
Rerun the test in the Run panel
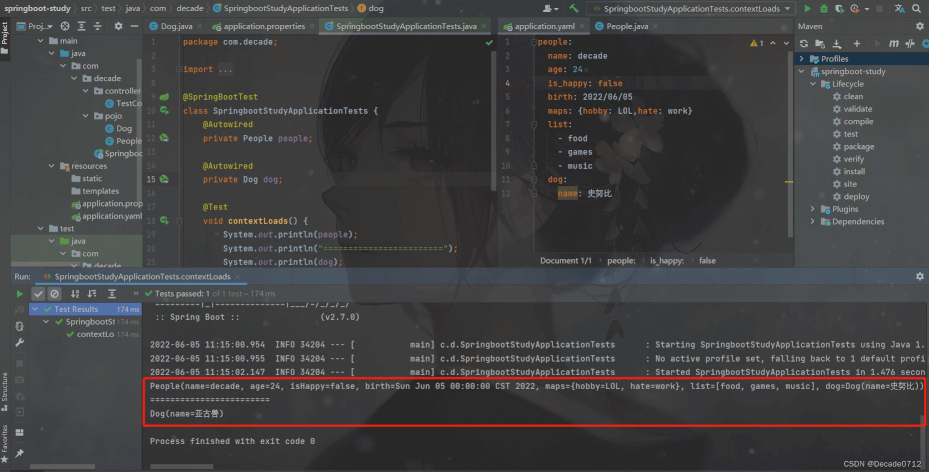(x=19, y=294)
